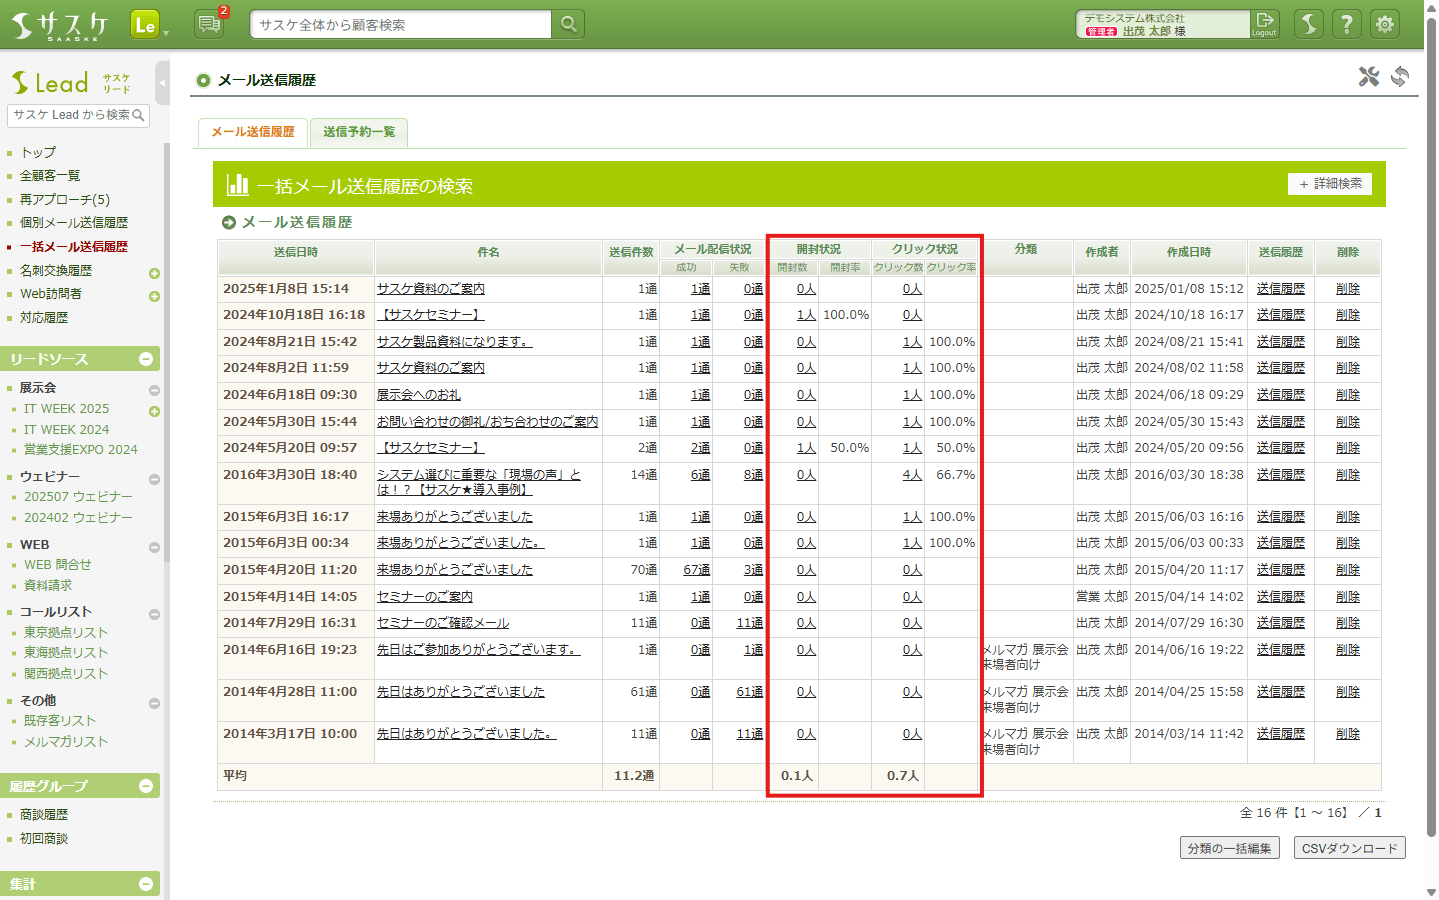The height and width of the screenshot is (900, 1439).
Task: Open the notifications message icon
Action: [x=209, y=24]
